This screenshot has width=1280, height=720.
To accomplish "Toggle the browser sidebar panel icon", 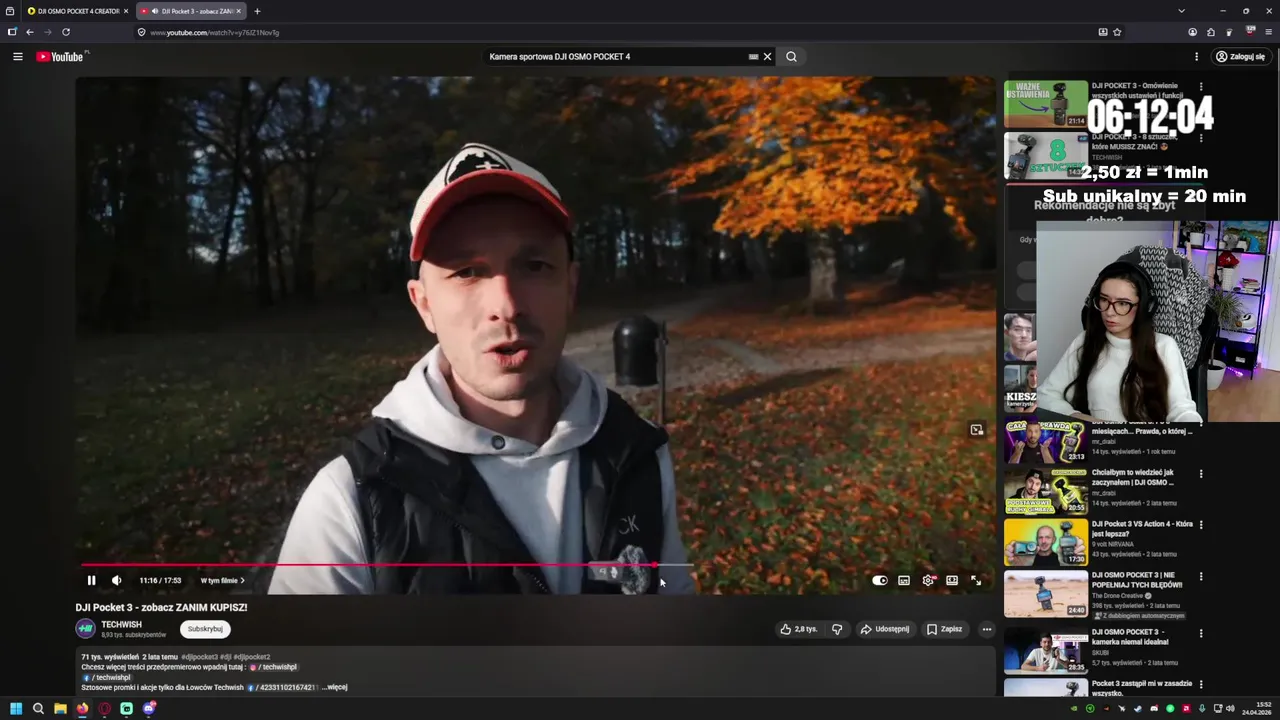I will pyautogui.click(x=12, y=32).
